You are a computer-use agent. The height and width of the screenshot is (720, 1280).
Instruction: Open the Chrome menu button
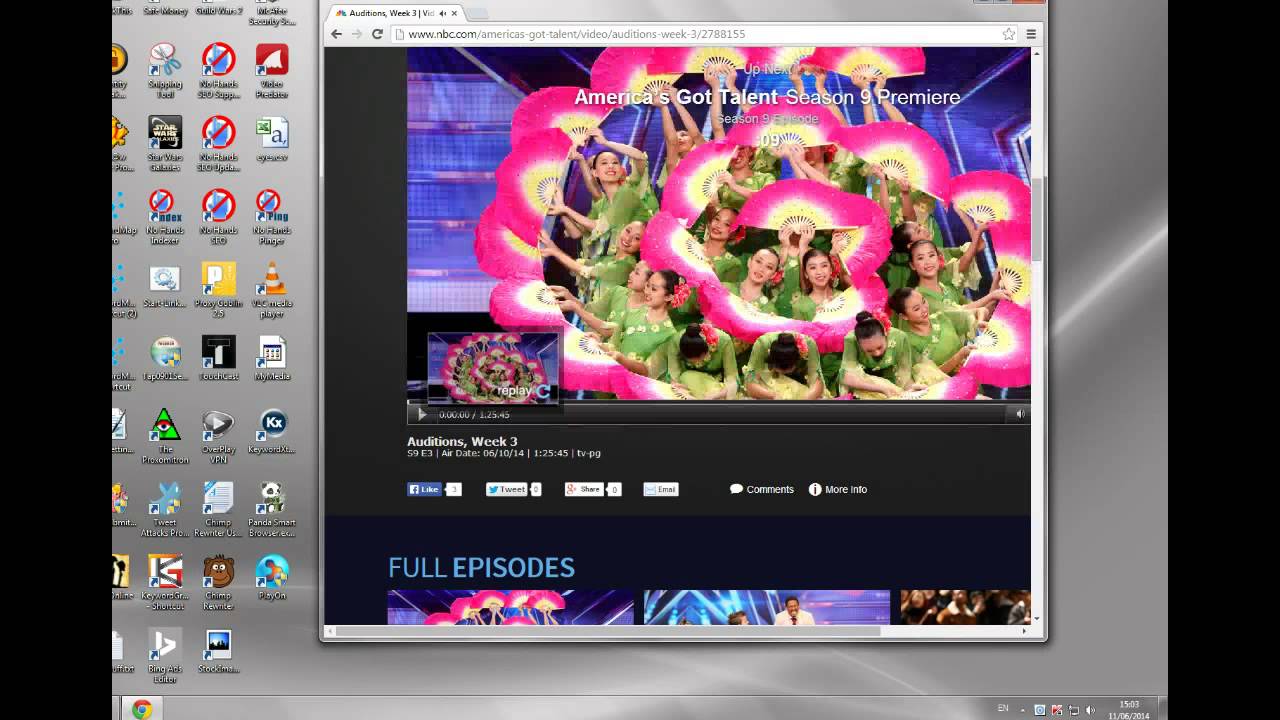click(x=1031, y=34)
